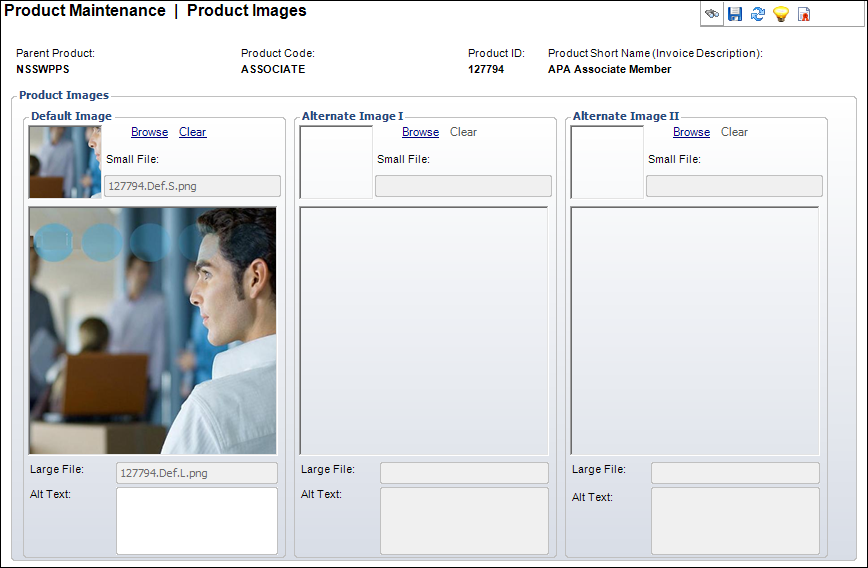Refresh using the blue arrows icon
The width and height of the screenshot is (868, 568).
tap(758, 14)
